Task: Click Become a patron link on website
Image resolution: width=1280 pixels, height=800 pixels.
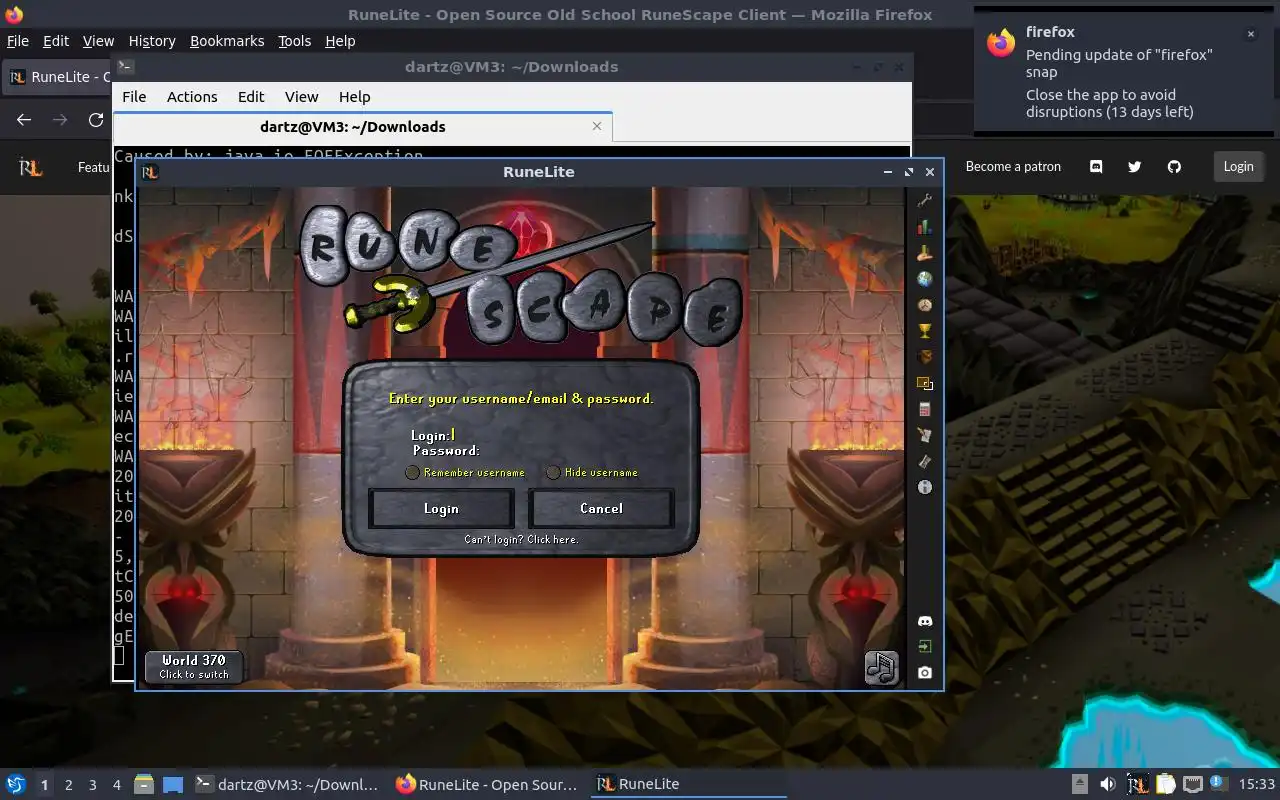Action: pos(1013,167)
